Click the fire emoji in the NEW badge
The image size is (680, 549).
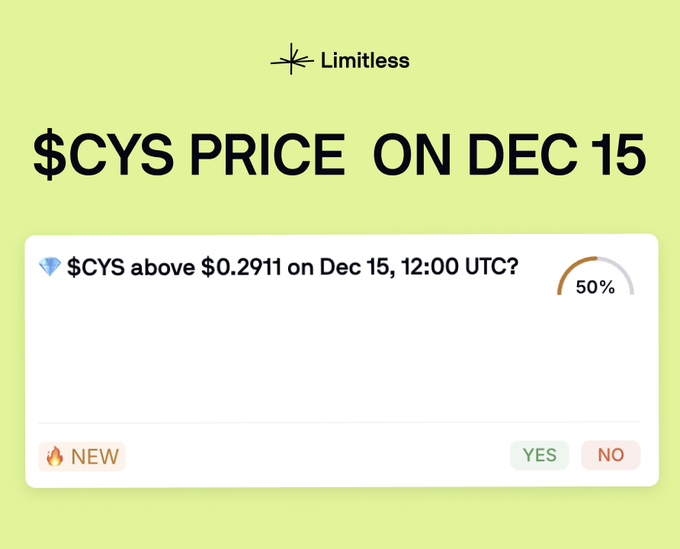(55, 456)
